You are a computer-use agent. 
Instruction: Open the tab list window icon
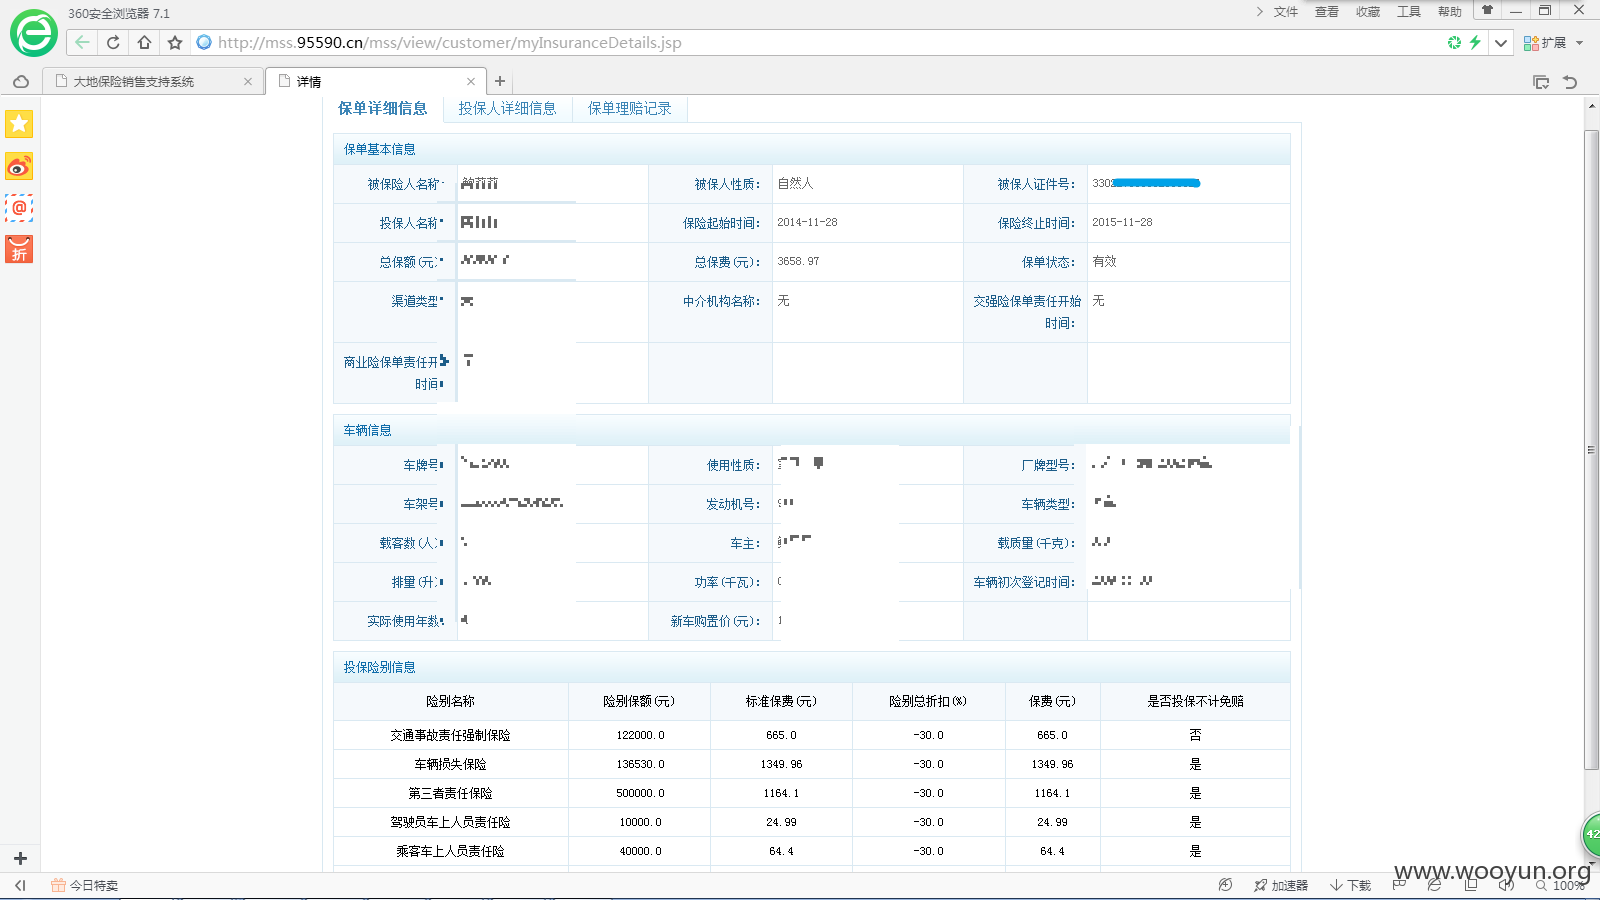click(1541, 82)
